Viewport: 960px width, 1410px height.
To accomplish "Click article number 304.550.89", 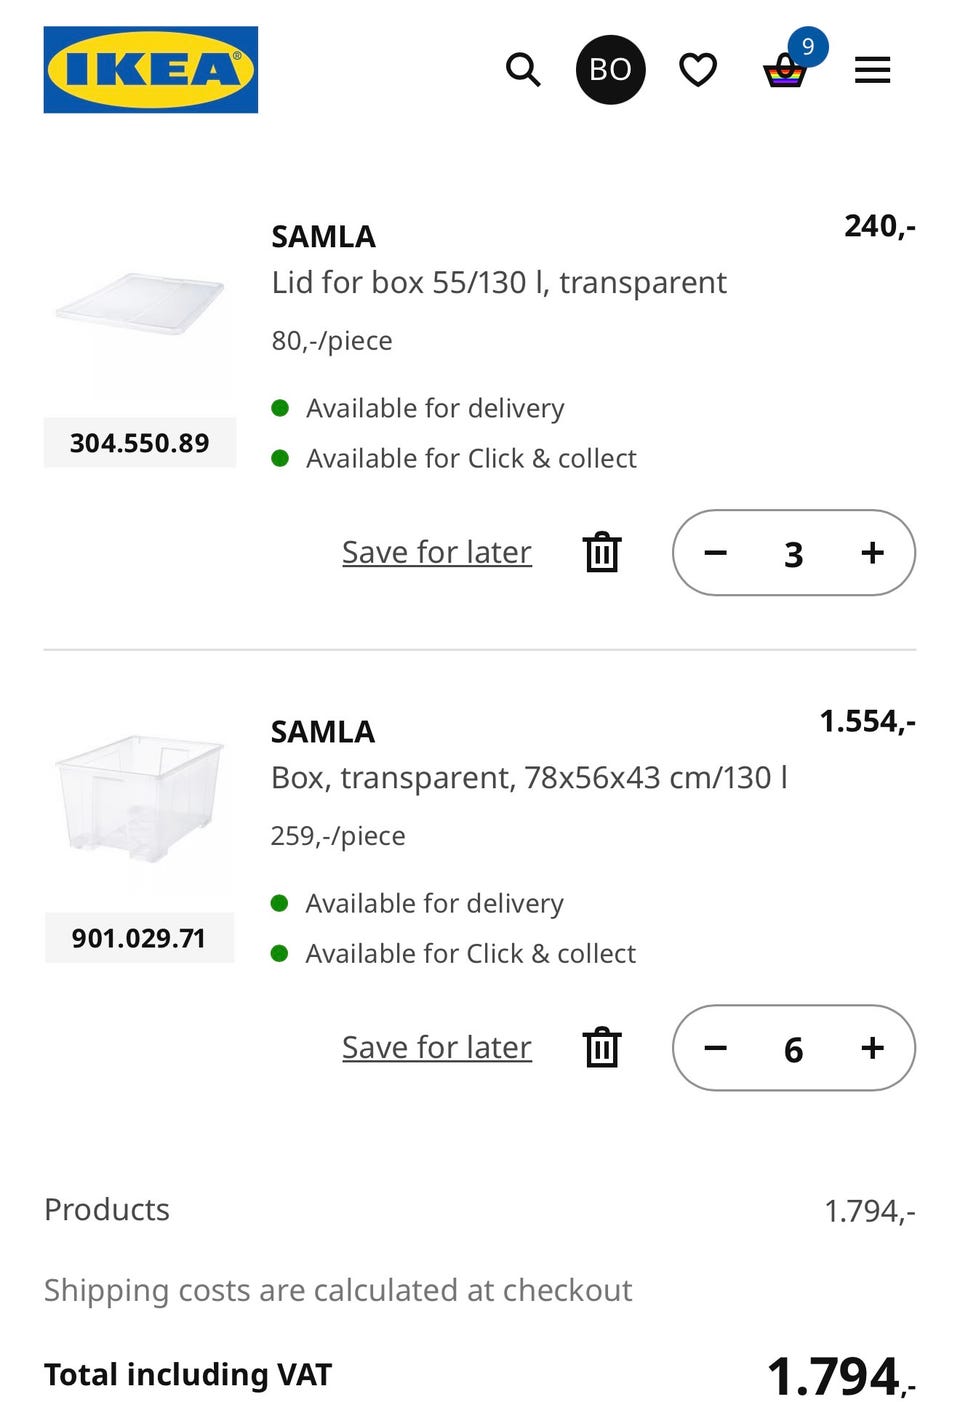I will click(x=140, y=443).
